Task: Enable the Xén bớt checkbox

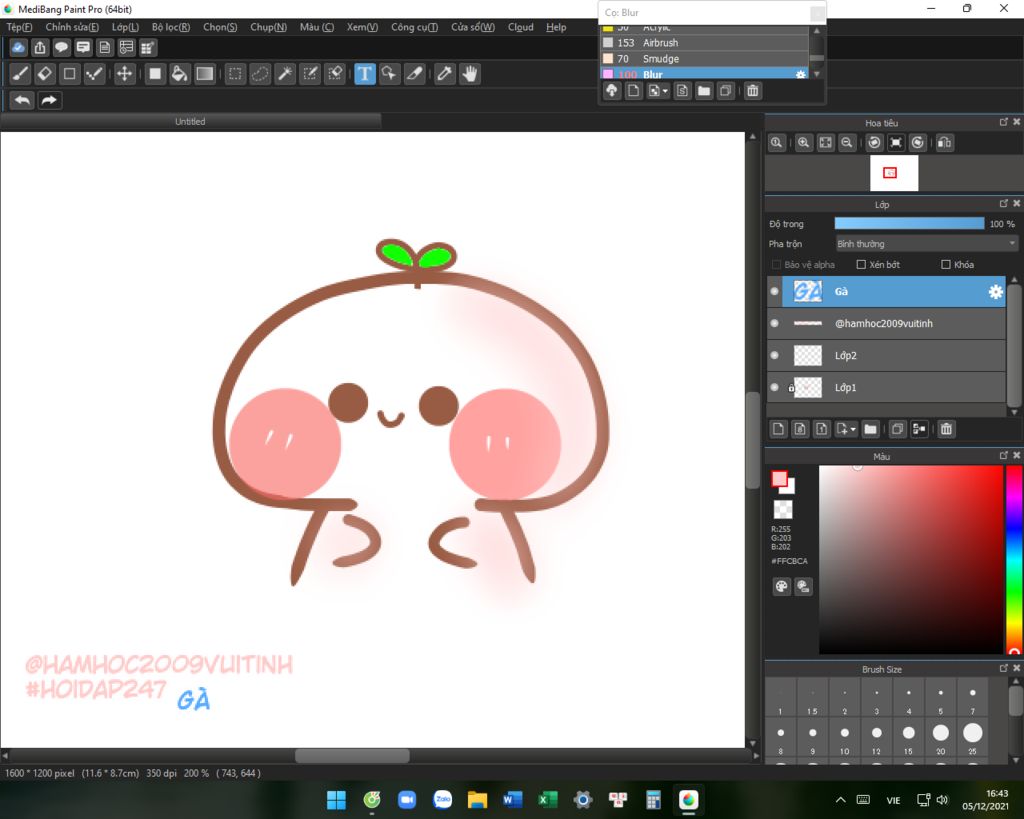Action: [x=861, y=265]
